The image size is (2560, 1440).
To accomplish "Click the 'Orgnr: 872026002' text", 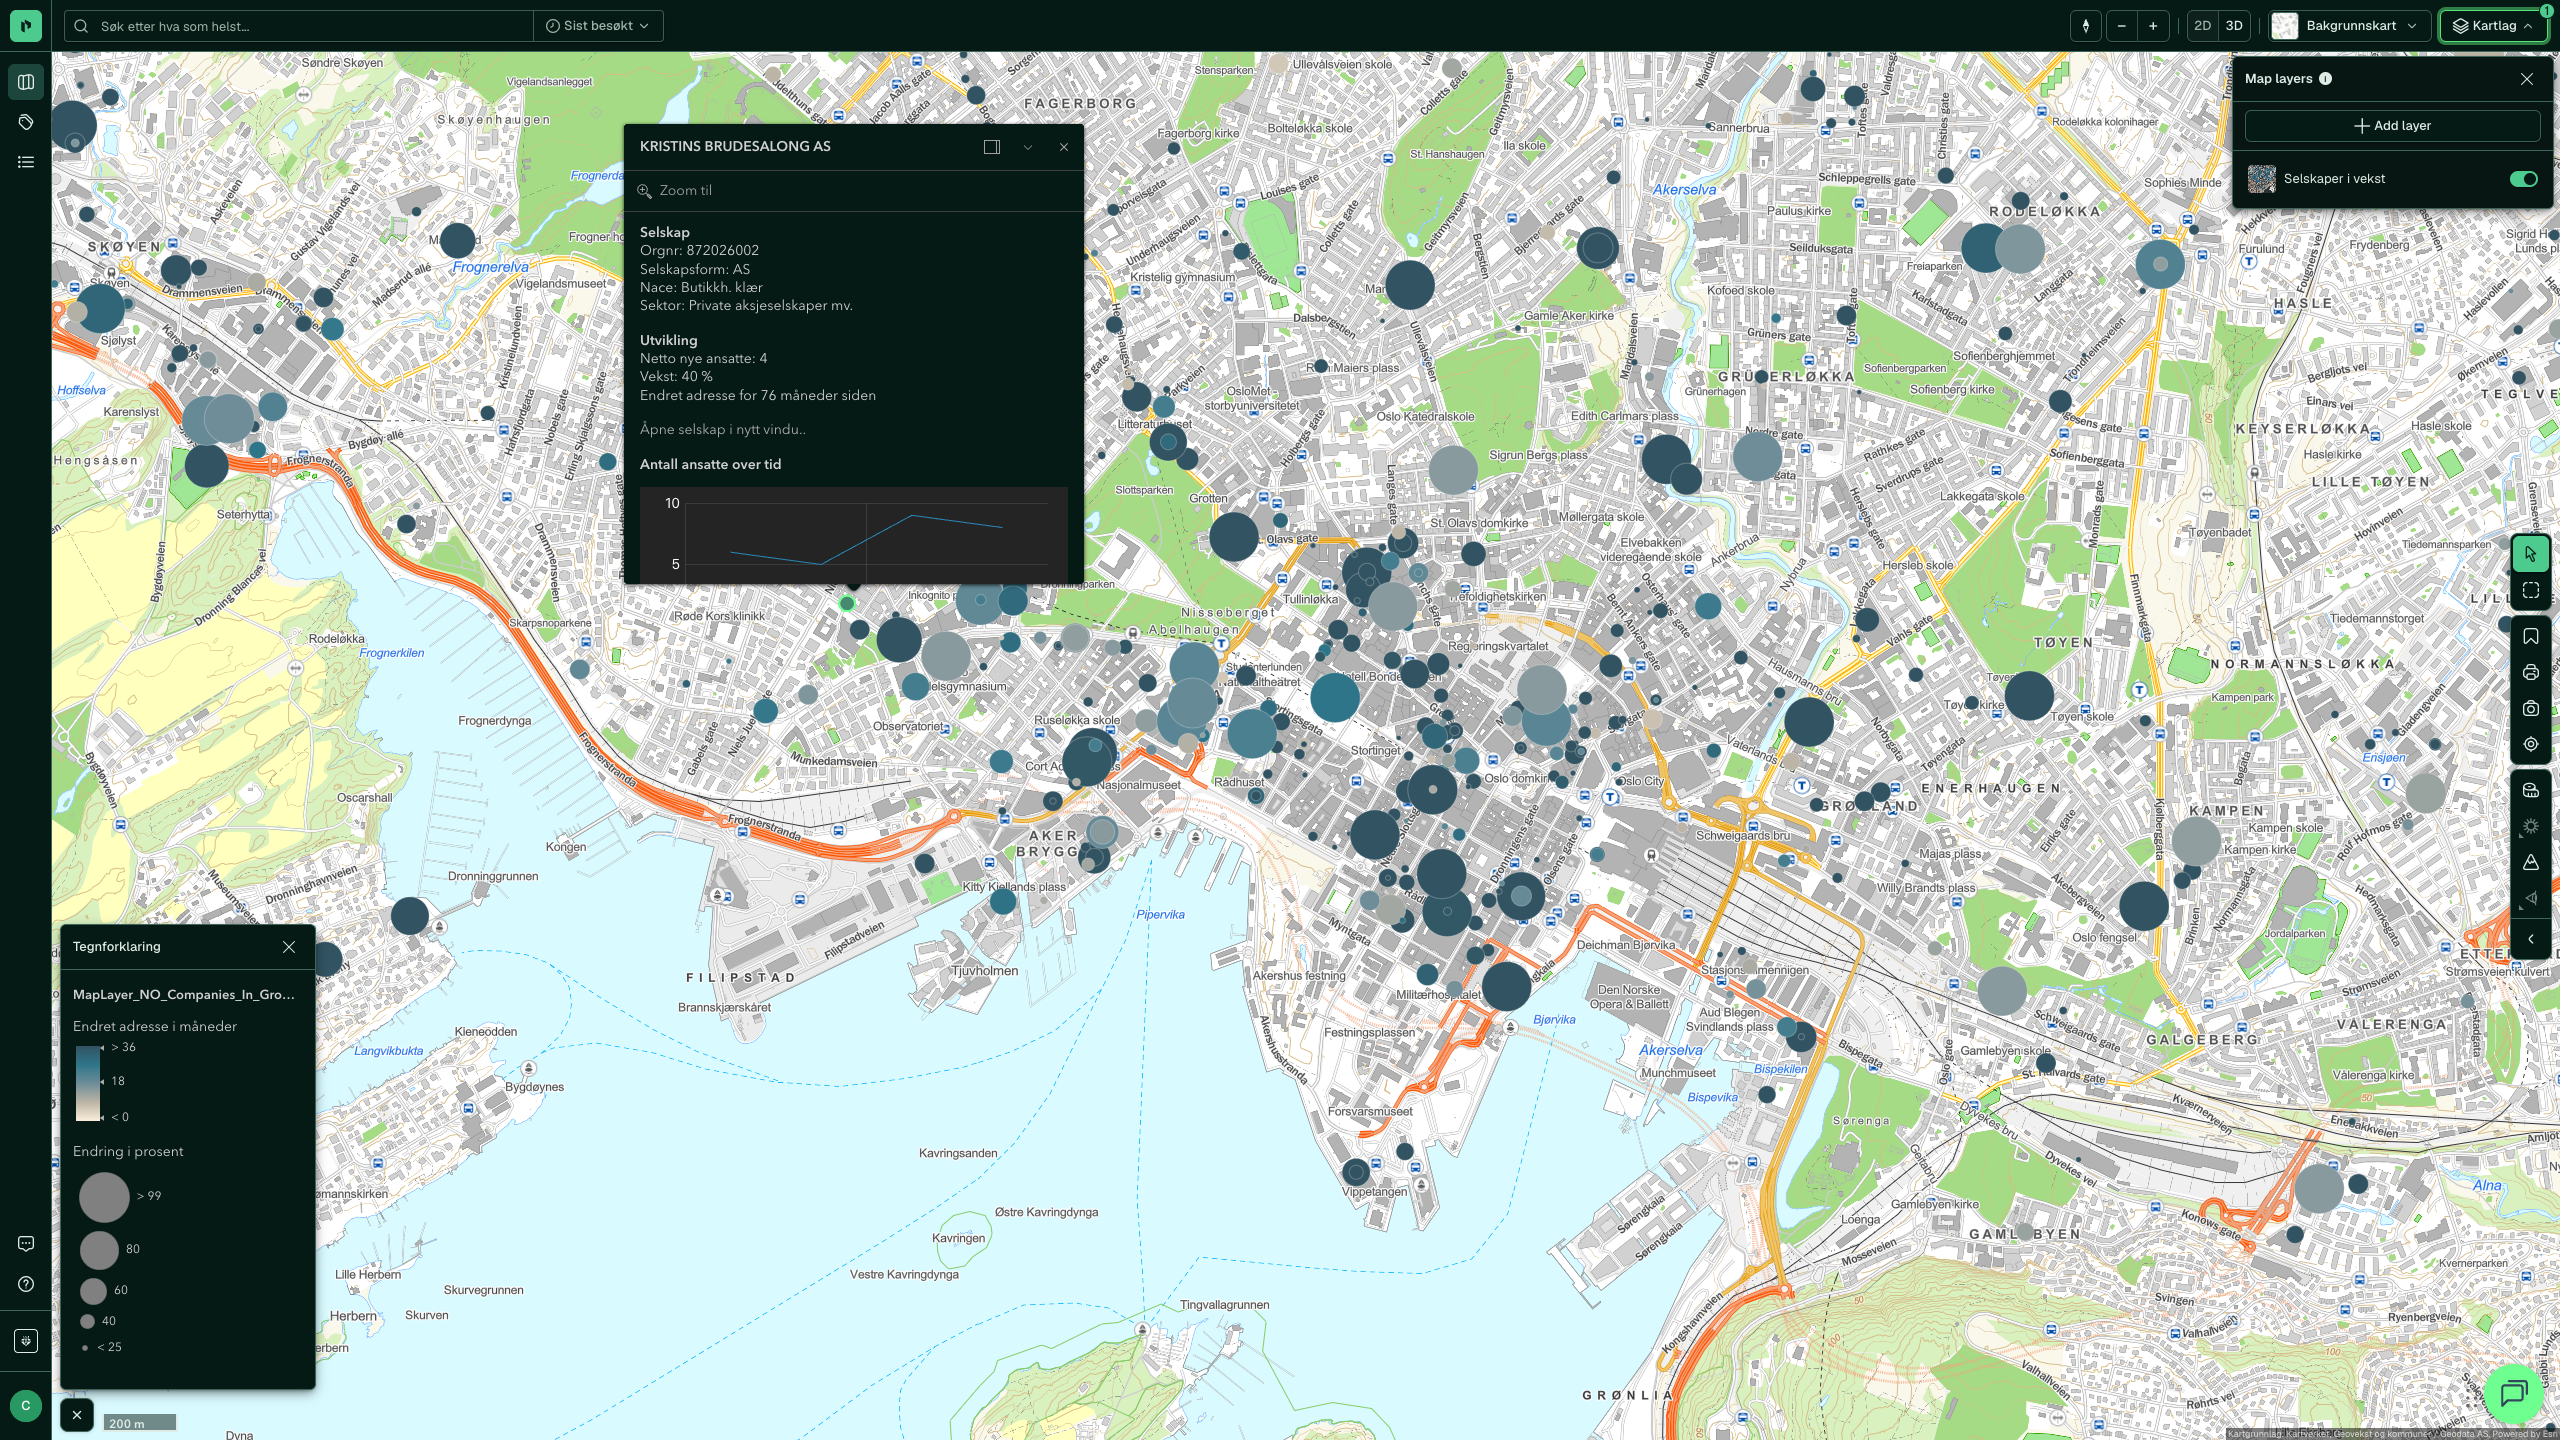I will point(699,250).
